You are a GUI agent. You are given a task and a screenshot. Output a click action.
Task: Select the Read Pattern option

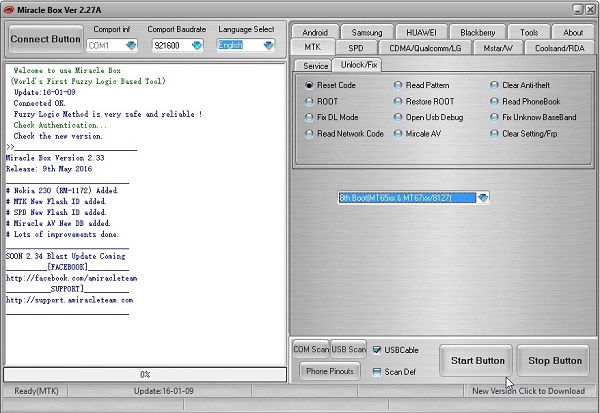pos(399,86)
